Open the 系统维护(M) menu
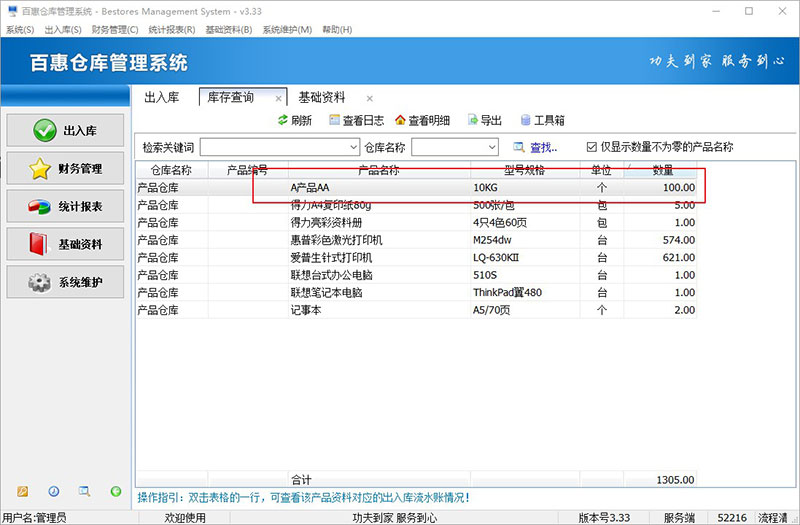Image resolution: width=800 pixels, height=525 pixels. click(287, 30)
